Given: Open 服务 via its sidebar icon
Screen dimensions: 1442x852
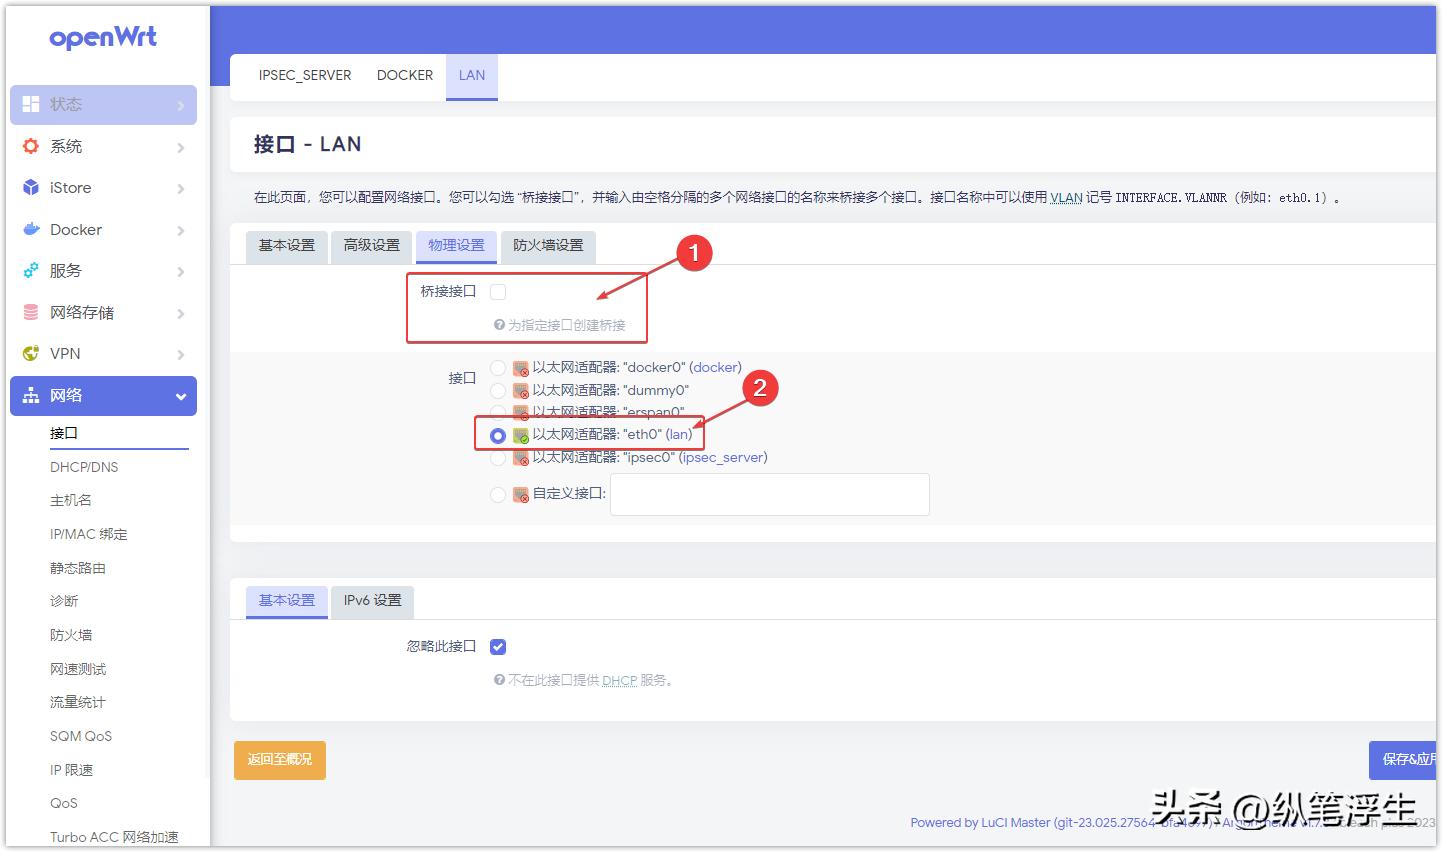Looking at the screenshot, I should pos(30,270).
